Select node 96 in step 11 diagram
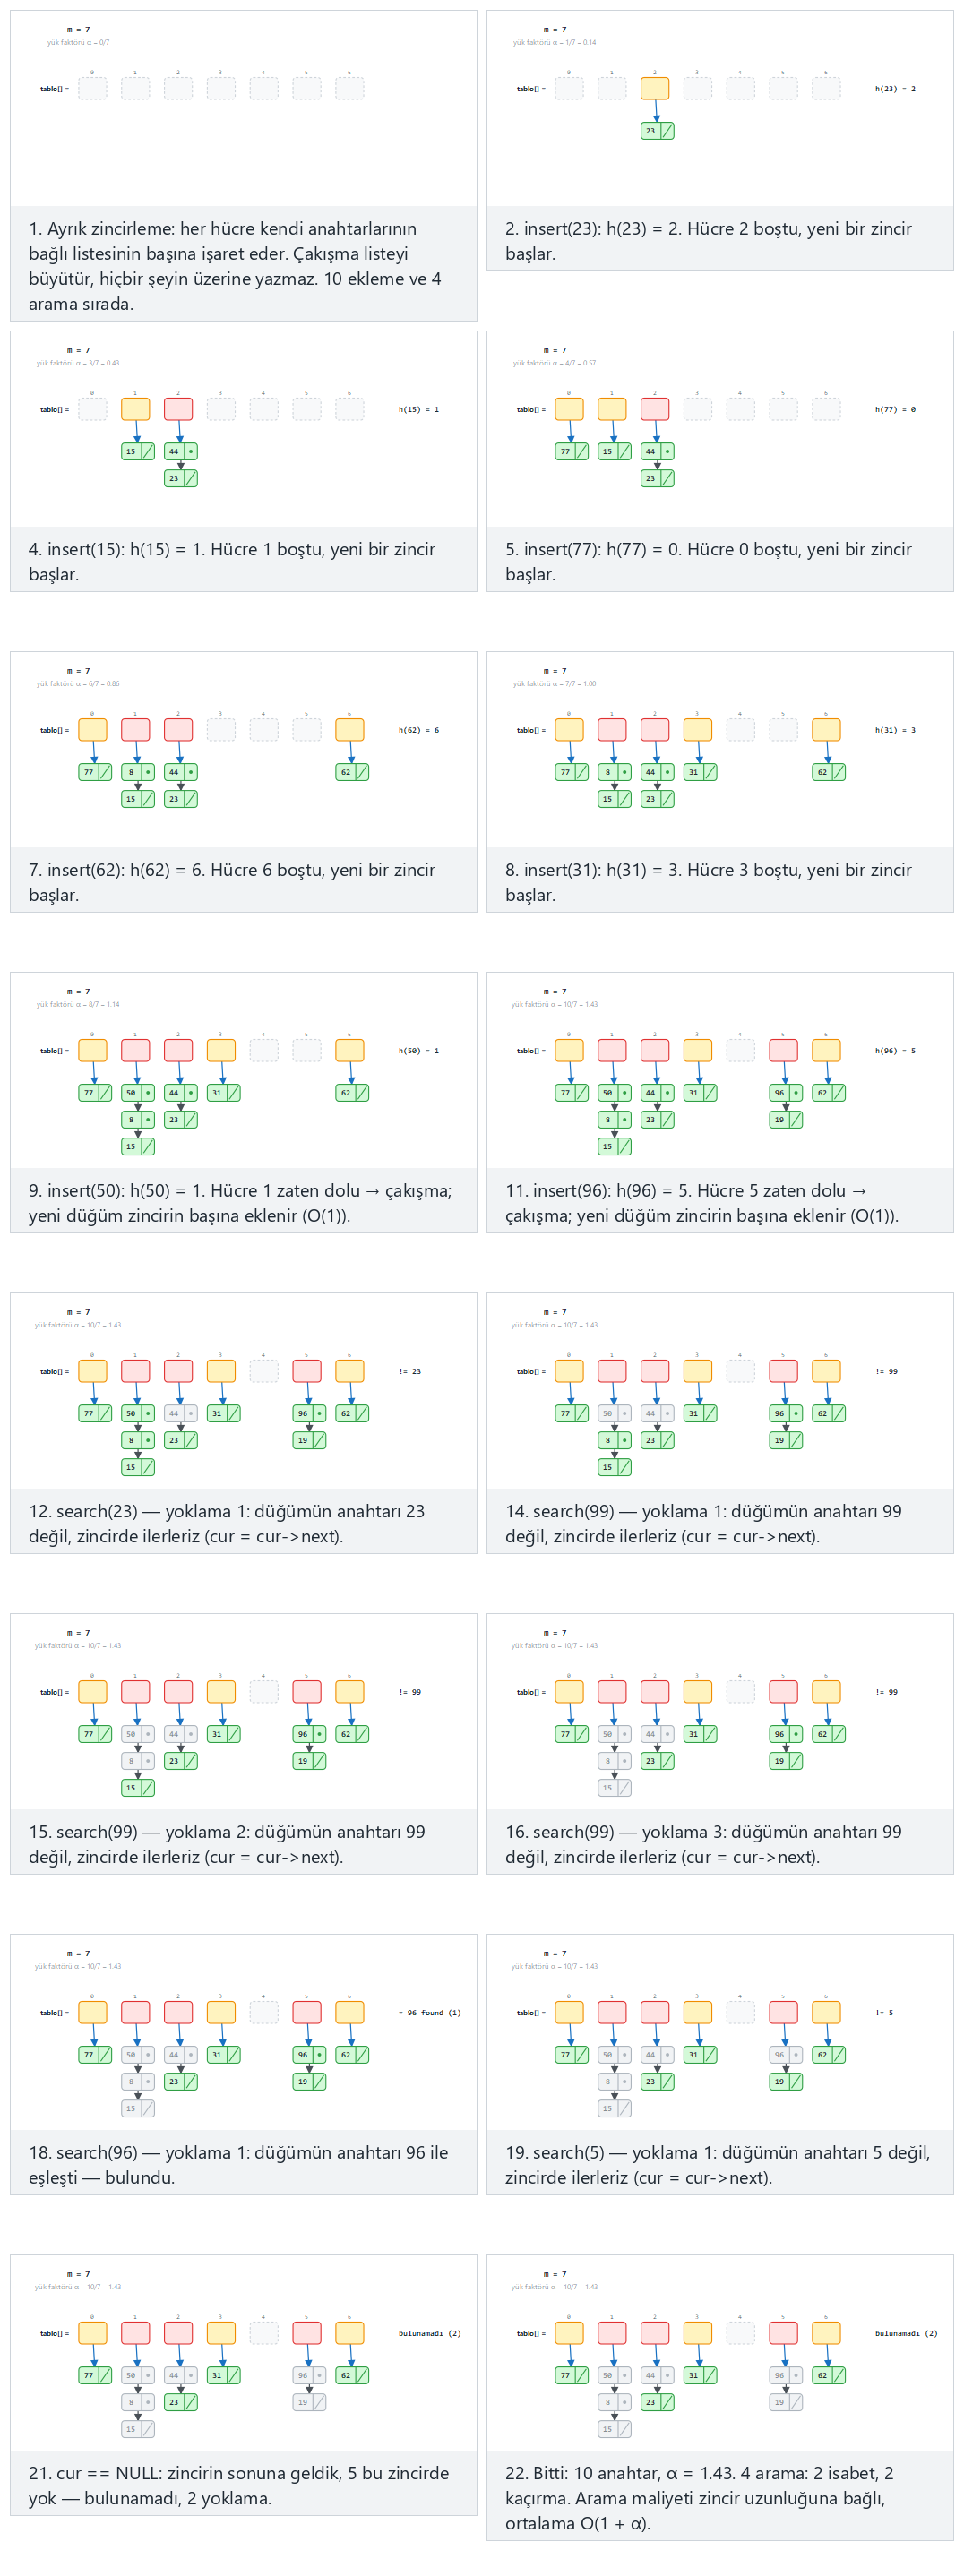The width and height of the screenshot is (964, 2576). [x=786, y=1093]
